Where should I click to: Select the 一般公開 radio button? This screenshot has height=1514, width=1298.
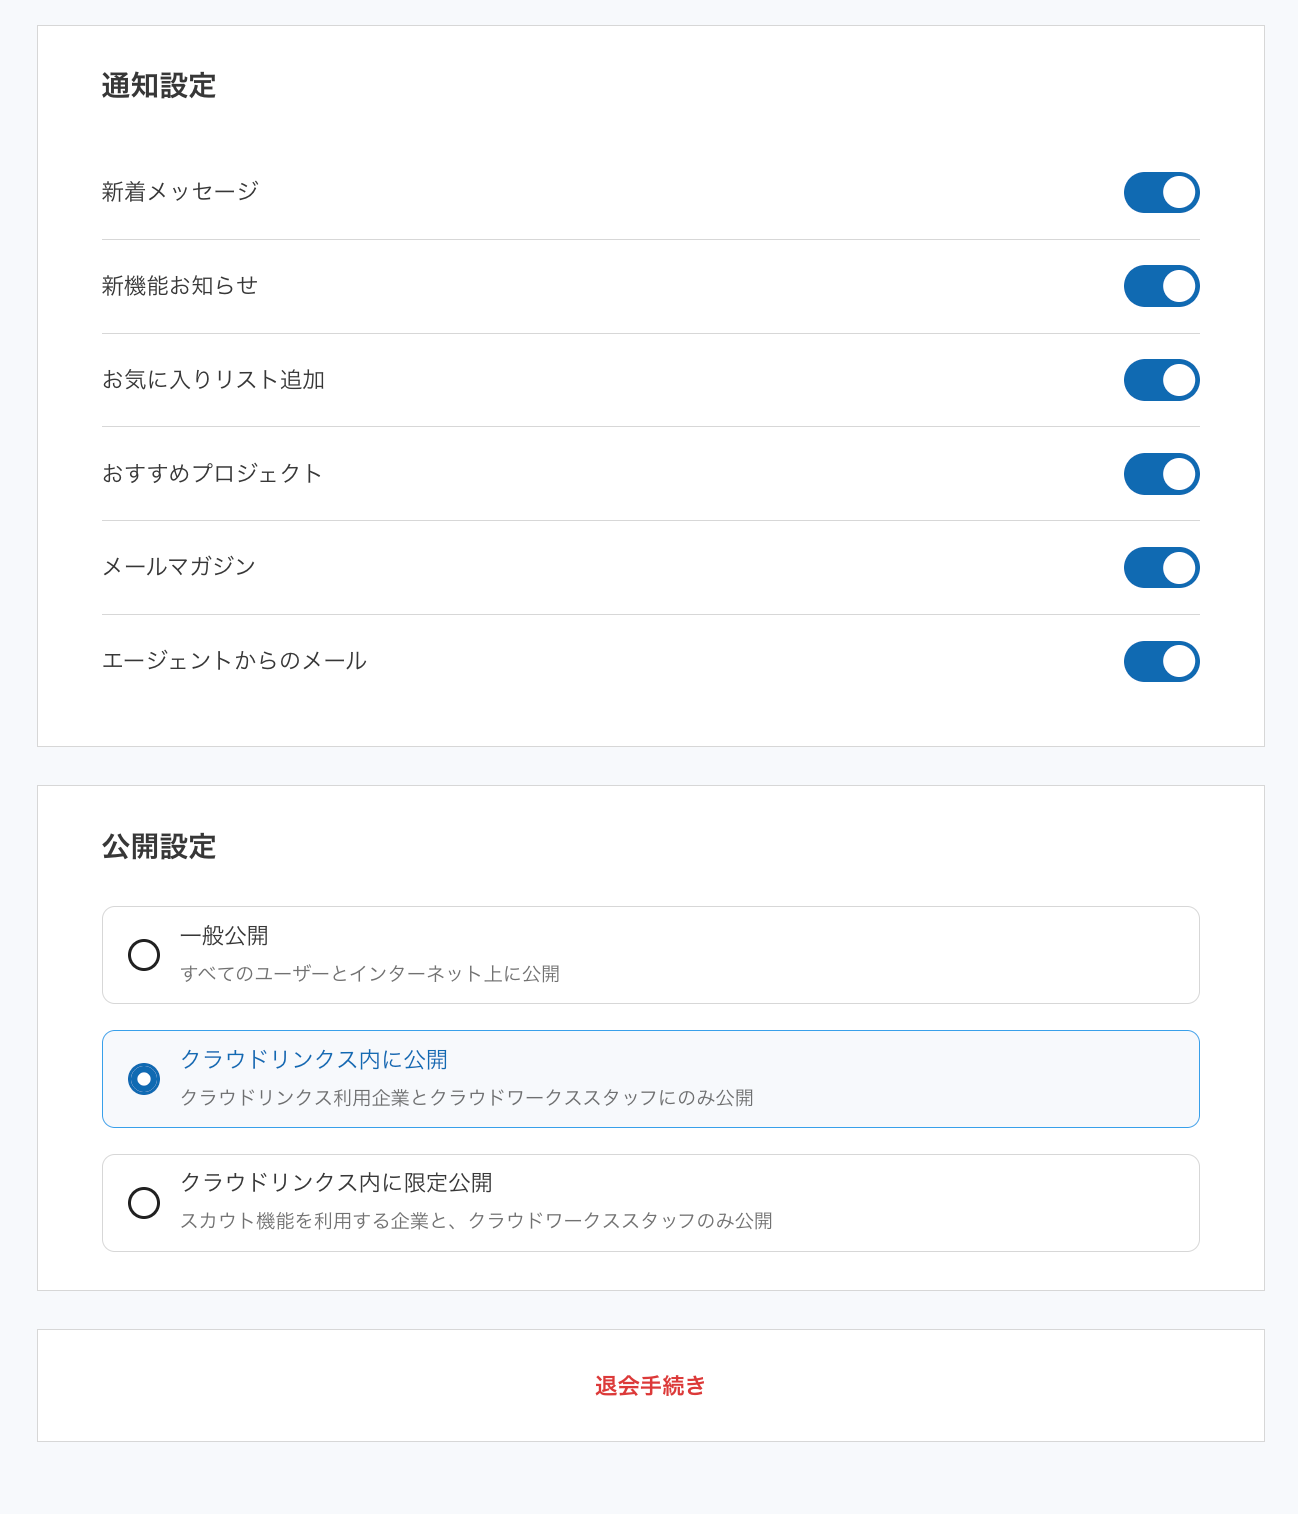[x=144, y=955]
